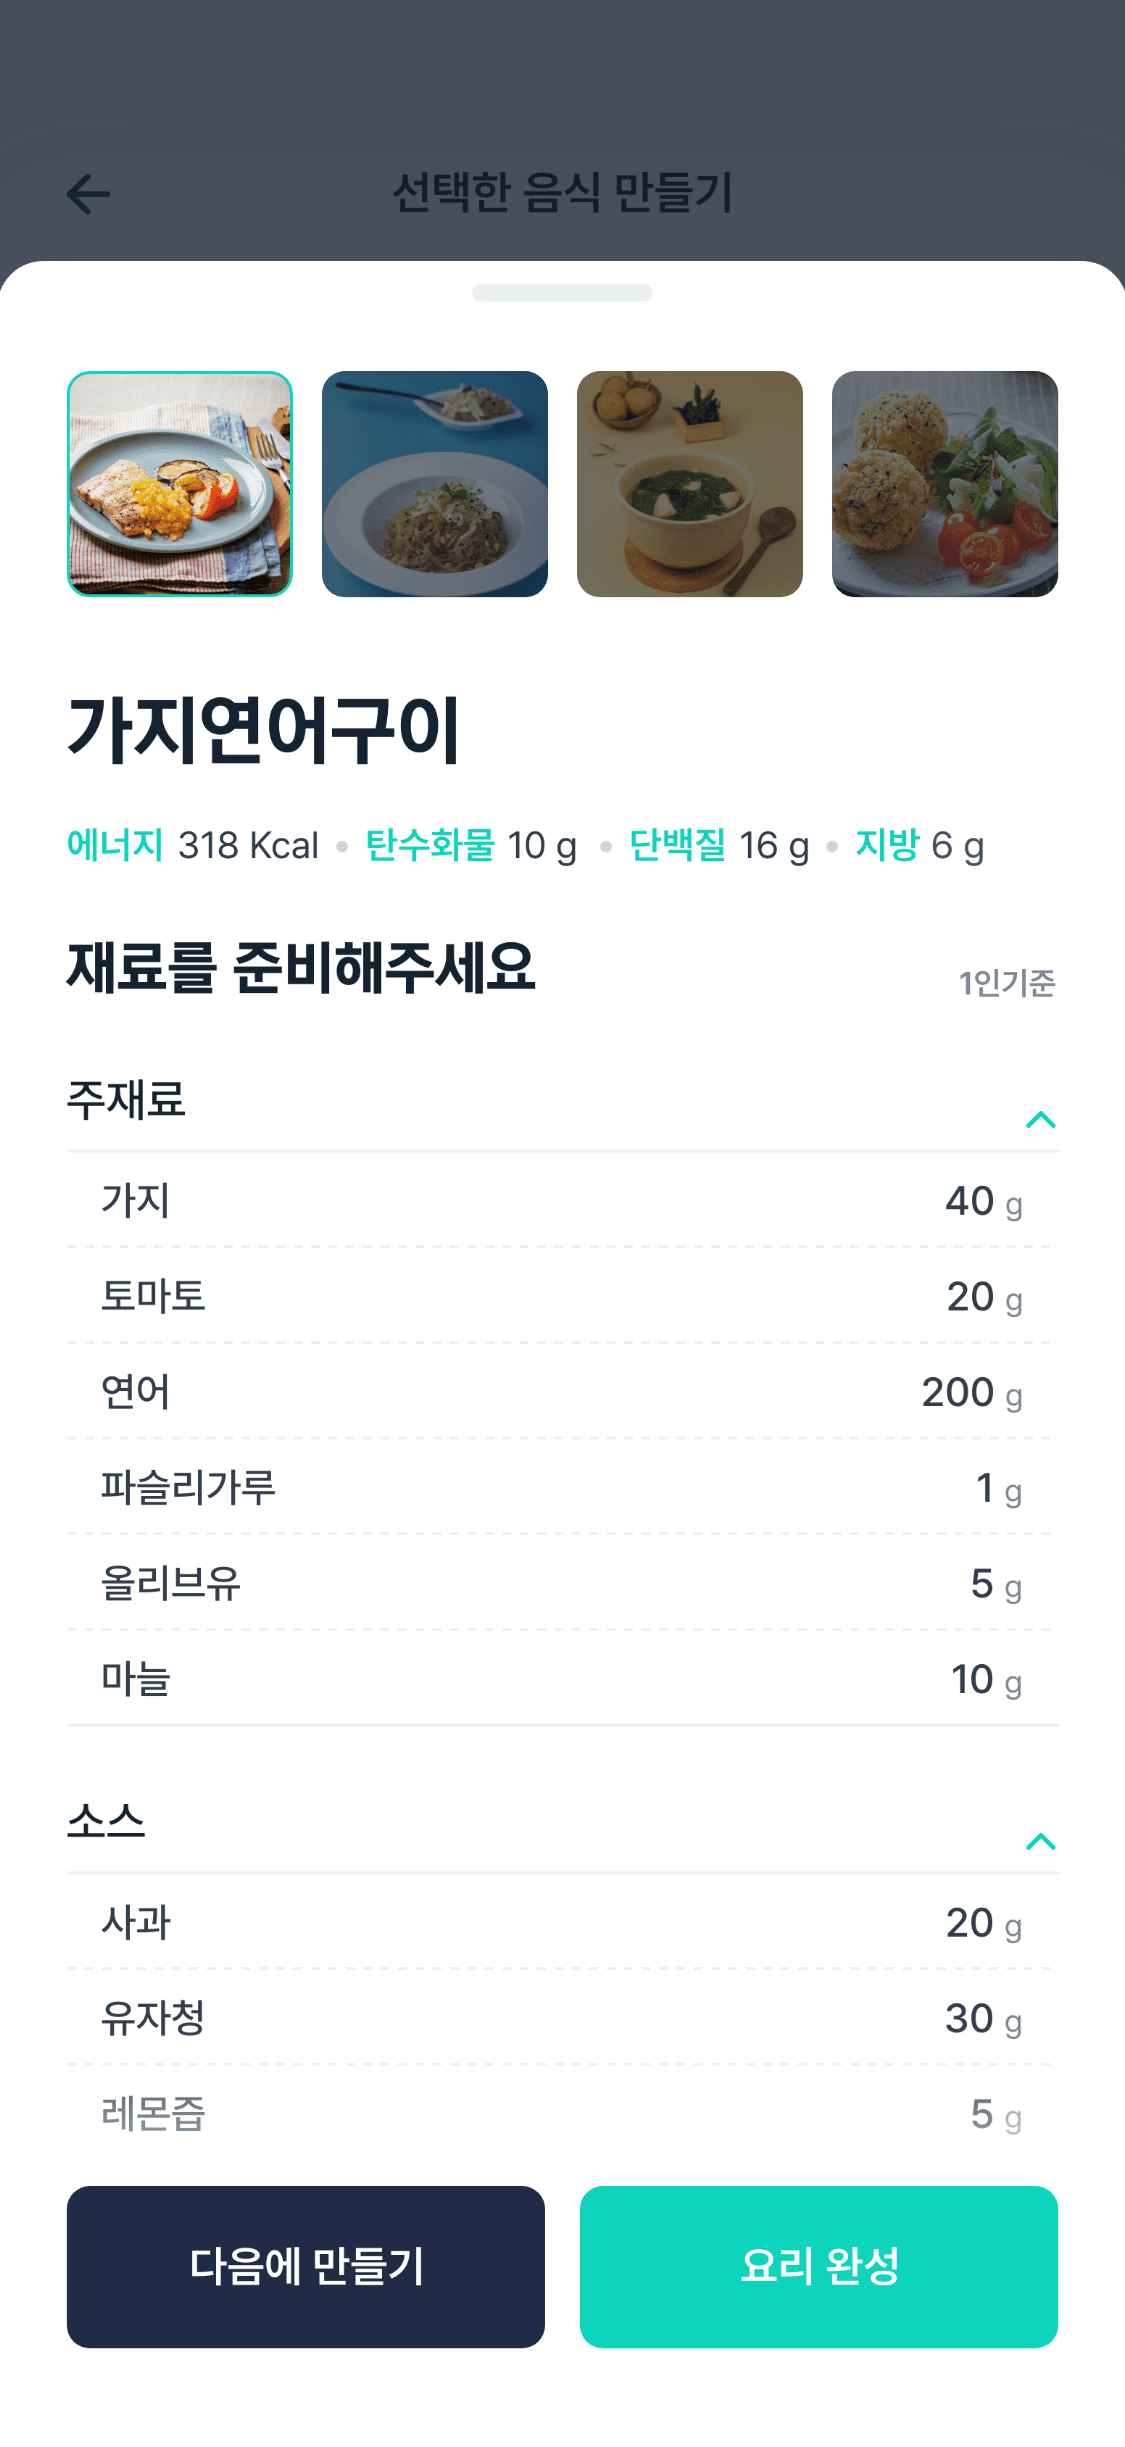
Task: Select the noodle dish thumbnail
Action: 435,484
